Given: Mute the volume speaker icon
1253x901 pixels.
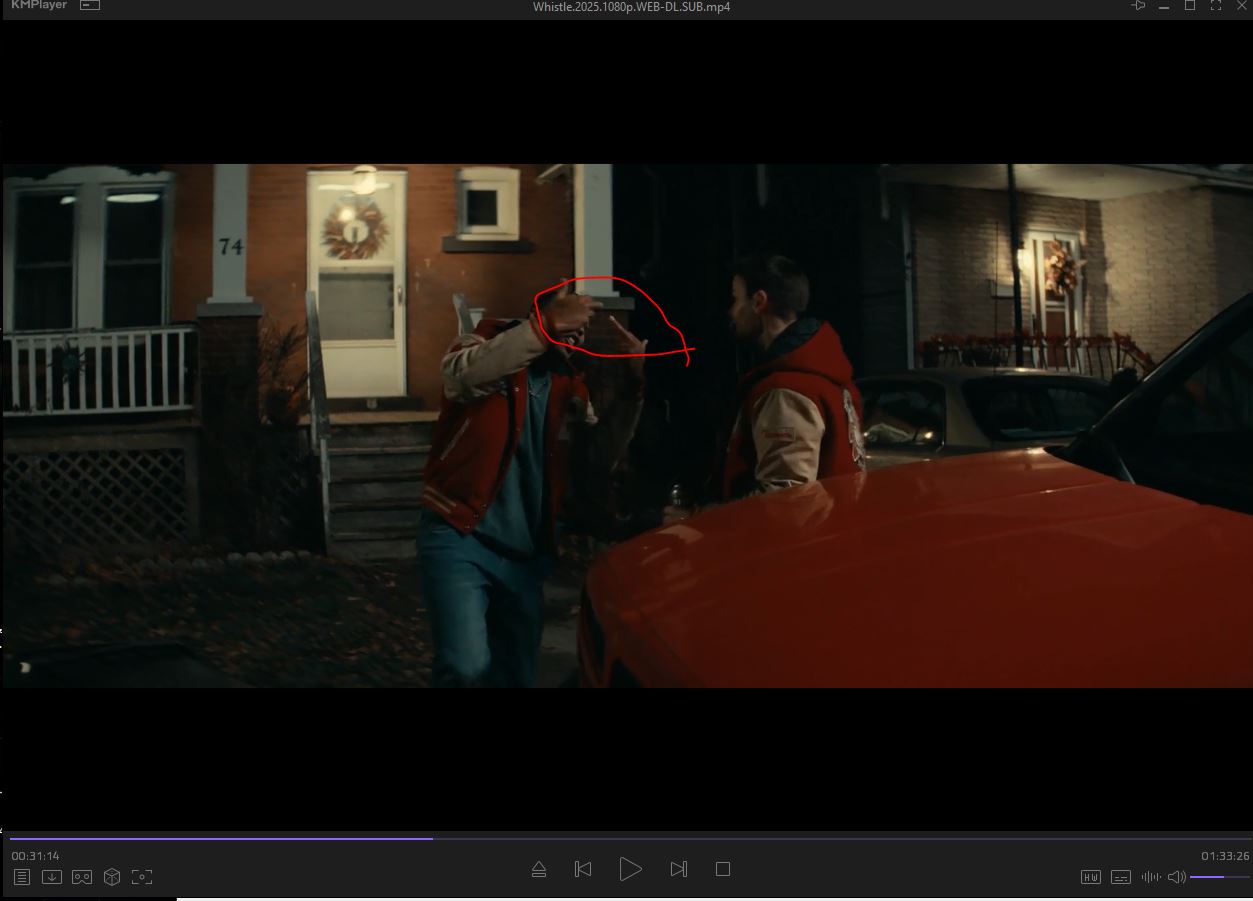Looking at the screenshot, I should 1177,877.
